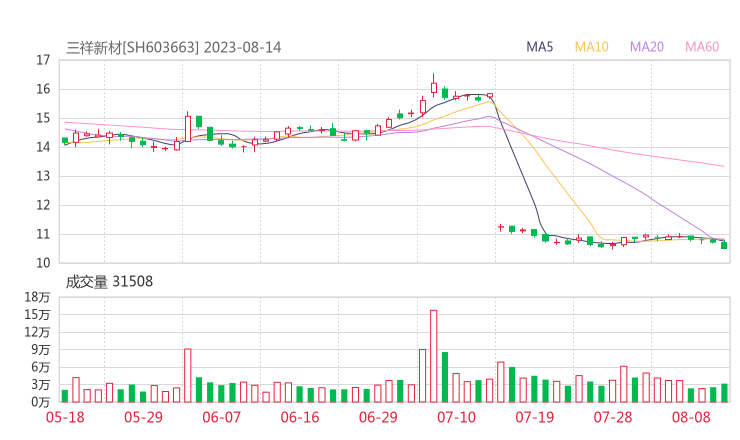740x440 pixels.
Task: Click the 05-18 date axis label
Action: point(65,417)
